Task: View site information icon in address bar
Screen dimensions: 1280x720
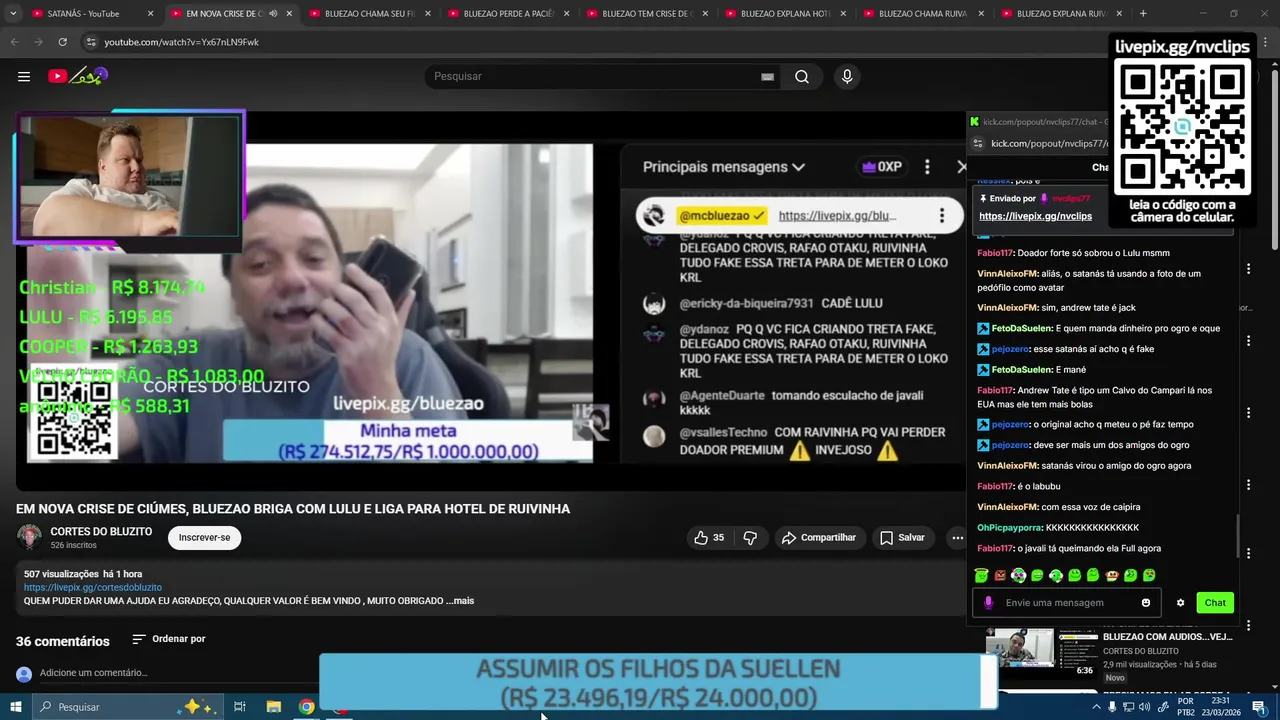Action: point(91,42)
